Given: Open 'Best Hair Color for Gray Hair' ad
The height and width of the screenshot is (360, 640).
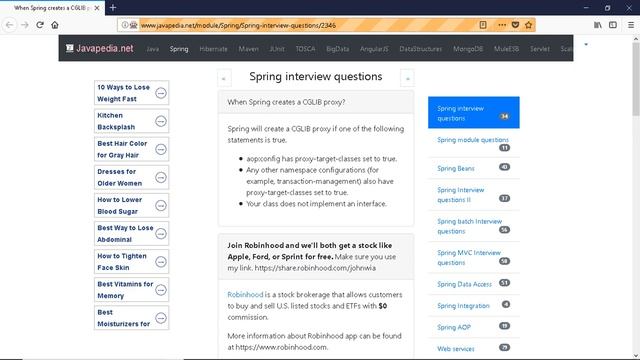Looking at the screenshot, I should 131,149.
